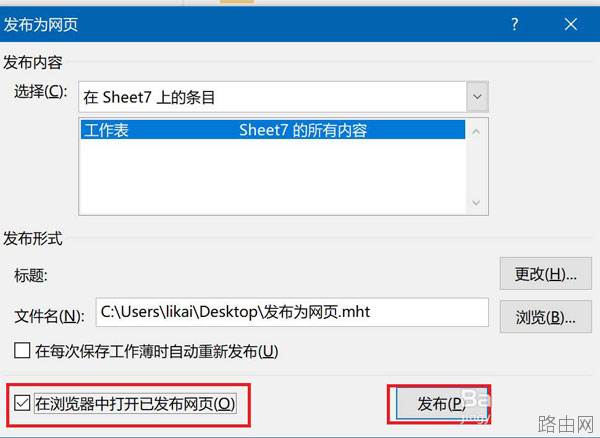Click the 发布(P) button
The image size is (600, 438).
point(440,404)
